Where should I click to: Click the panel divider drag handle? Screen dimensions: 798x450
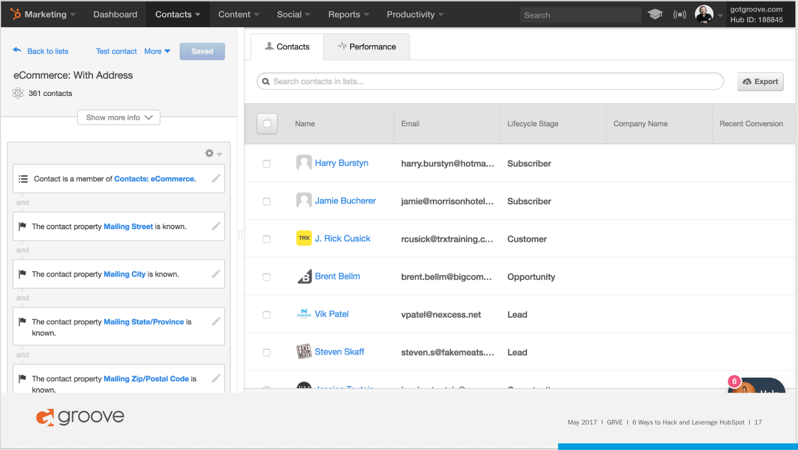pos(240,235)
